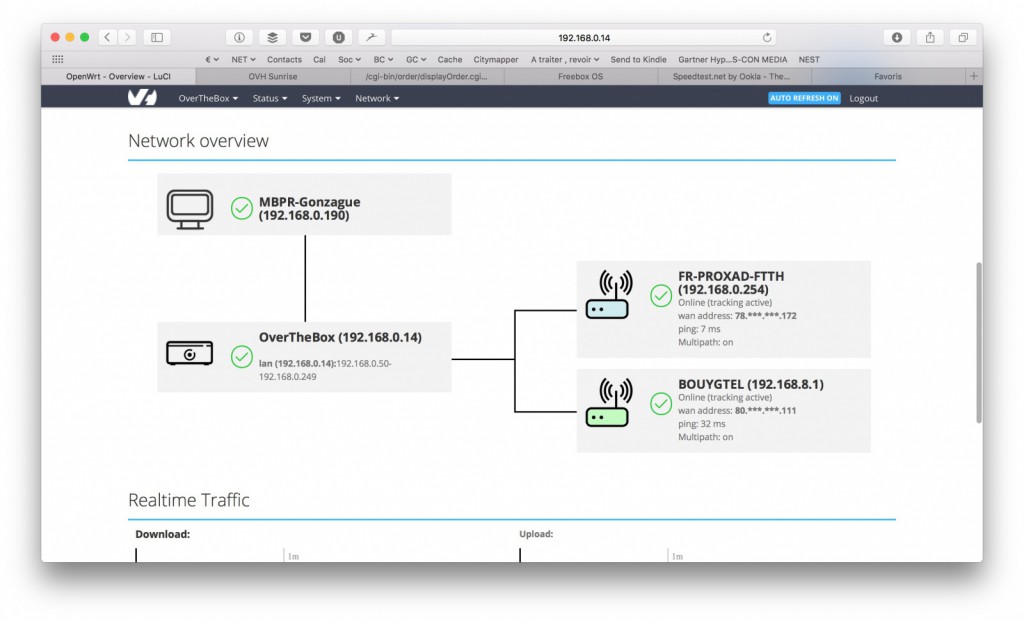Screen dimensions: 1024x621
Task: Switch to the Freebox OS tab
Action: pos(580,76)
